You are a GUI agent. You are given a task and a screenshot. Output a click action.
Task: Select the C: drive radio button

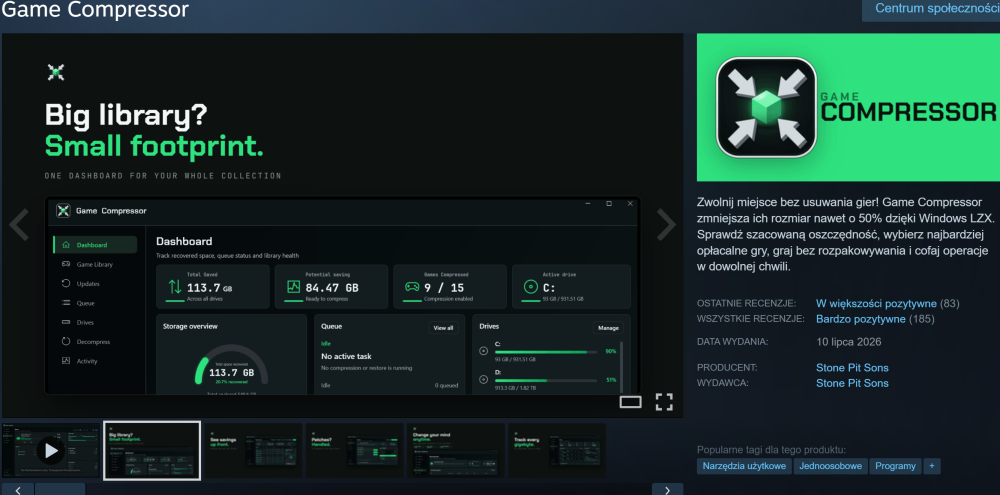coord(483,351)
